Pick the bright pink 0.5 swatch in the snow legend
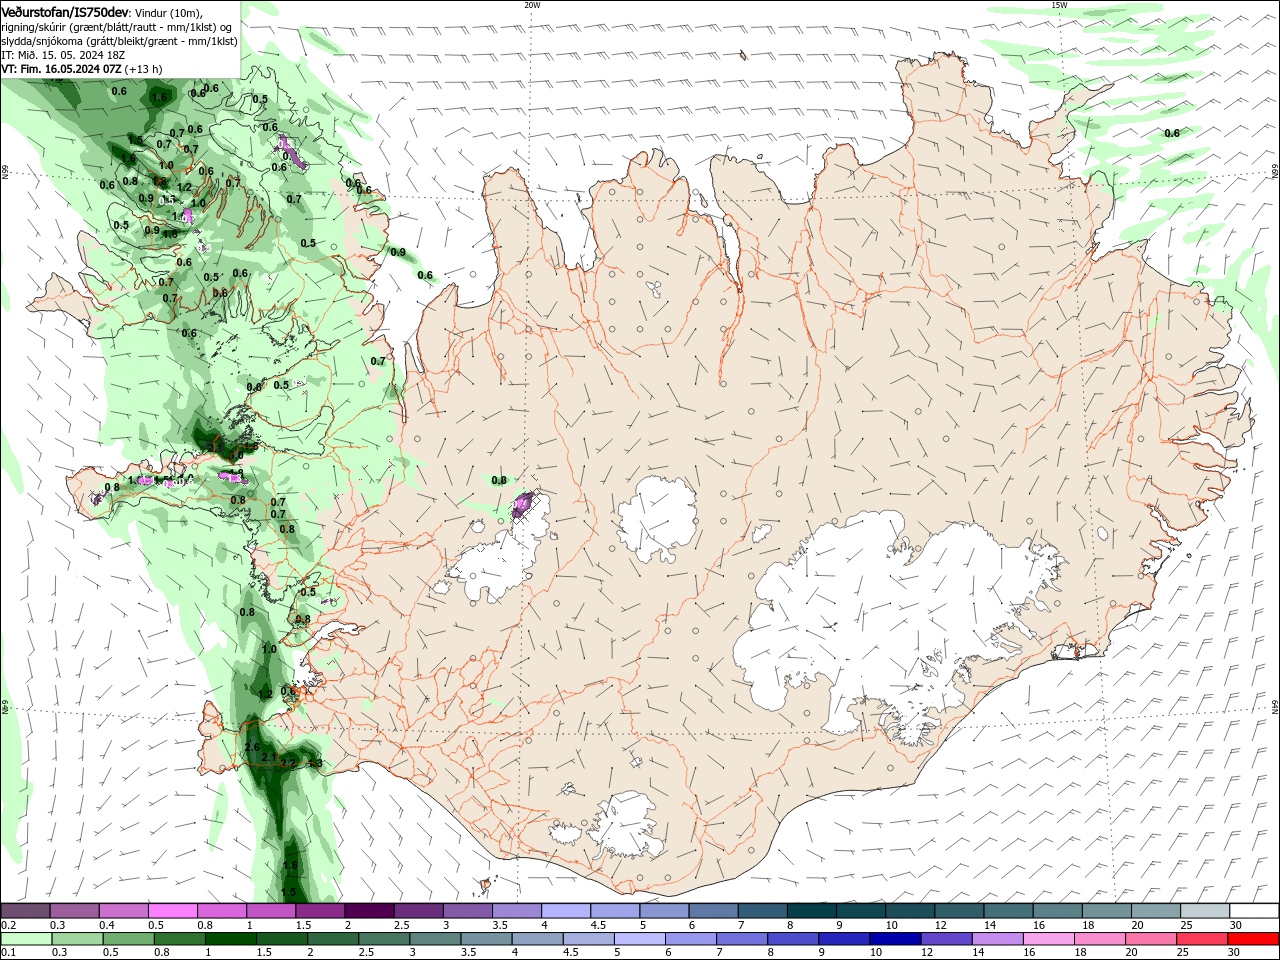The height and width of the screenshot is (960, 1280). [172, 911]
